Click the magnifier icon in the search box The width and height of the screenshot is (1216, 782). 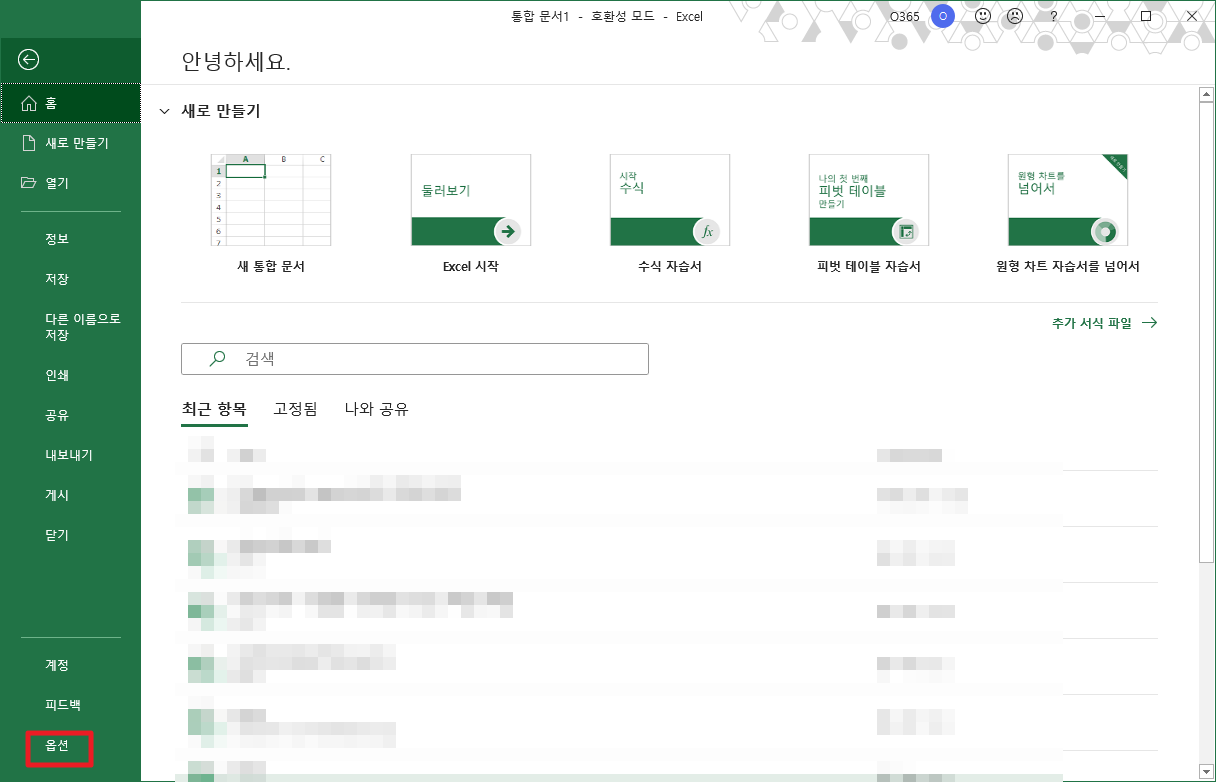216,359
